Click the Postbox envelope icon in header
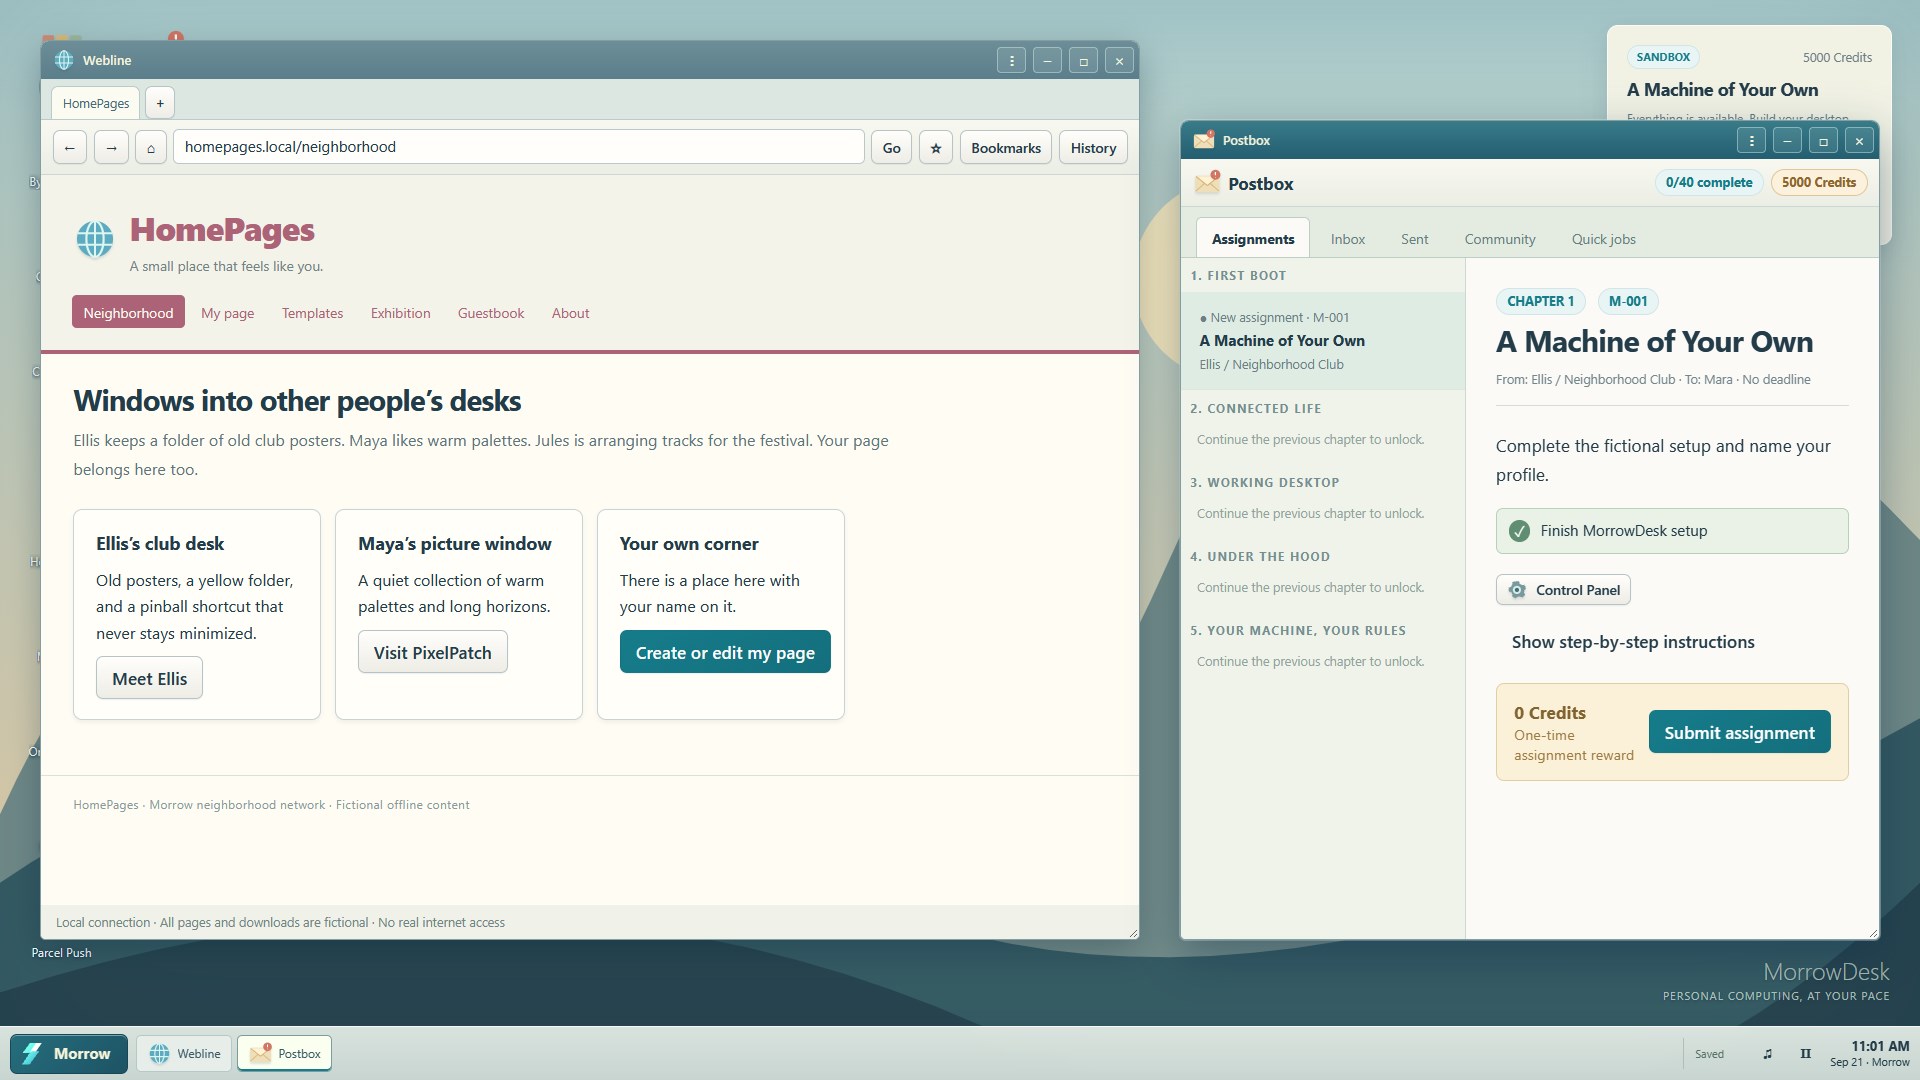1920x1080 pixels. tap(1208, 183)
